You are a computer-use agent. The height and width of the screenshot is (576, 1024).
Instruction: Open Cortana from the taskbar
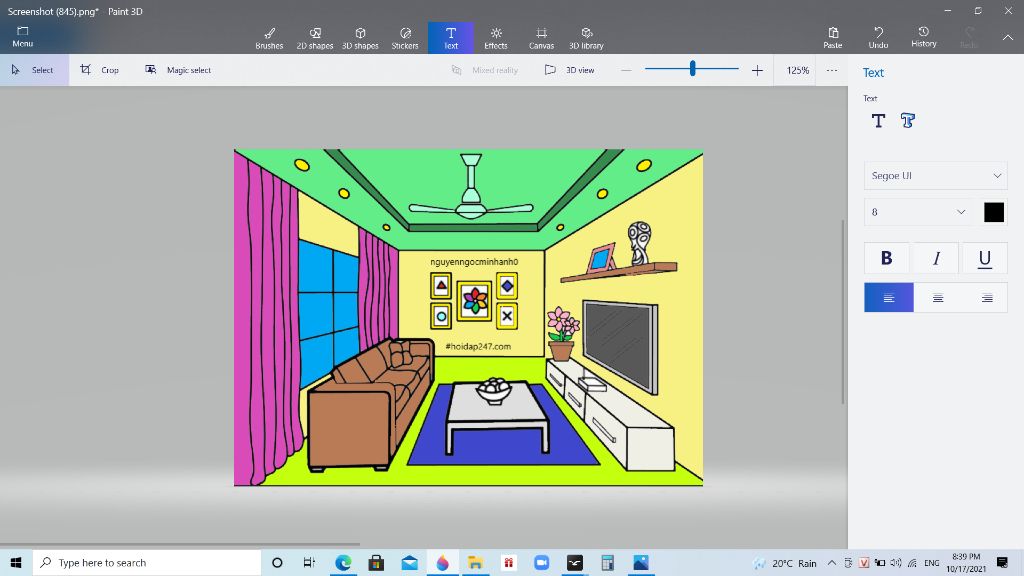[x=277, y=562]
